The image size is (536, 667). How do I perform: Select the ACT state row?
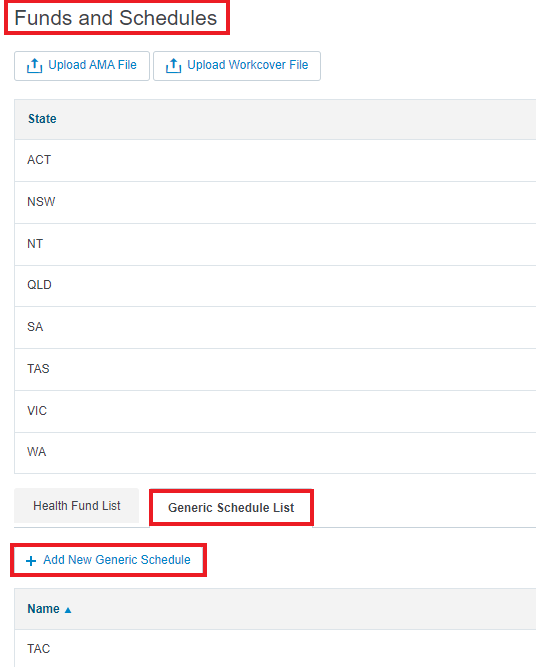click(275, 160)
